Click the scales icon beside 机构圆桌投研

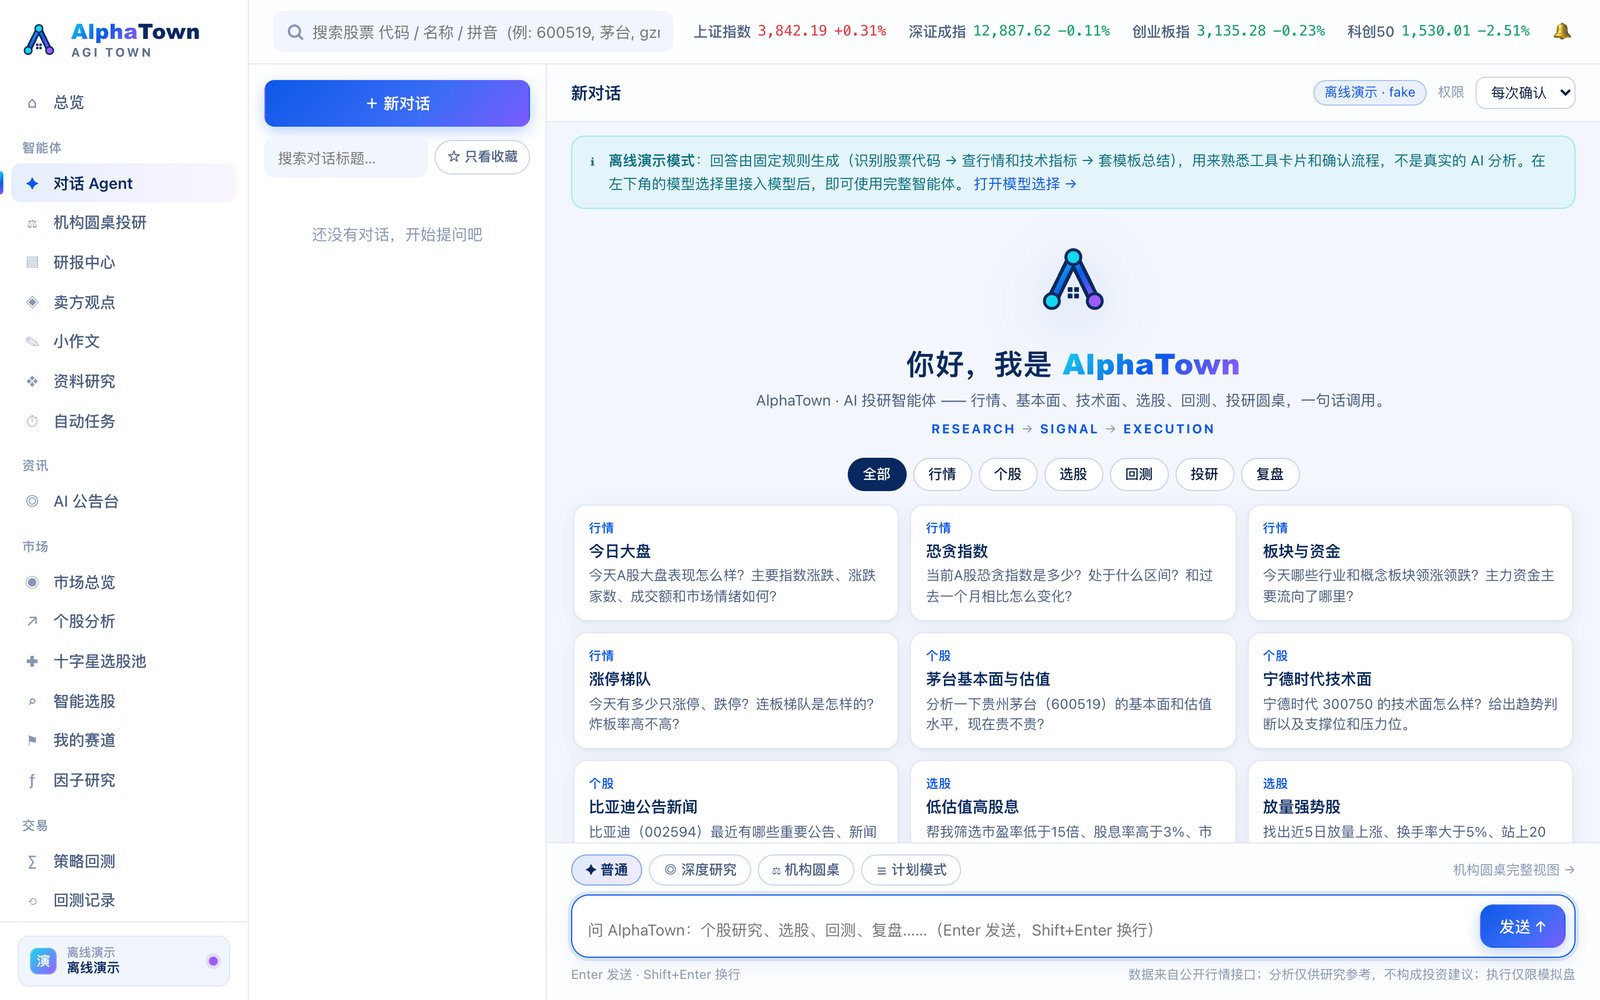click(32, 223)
